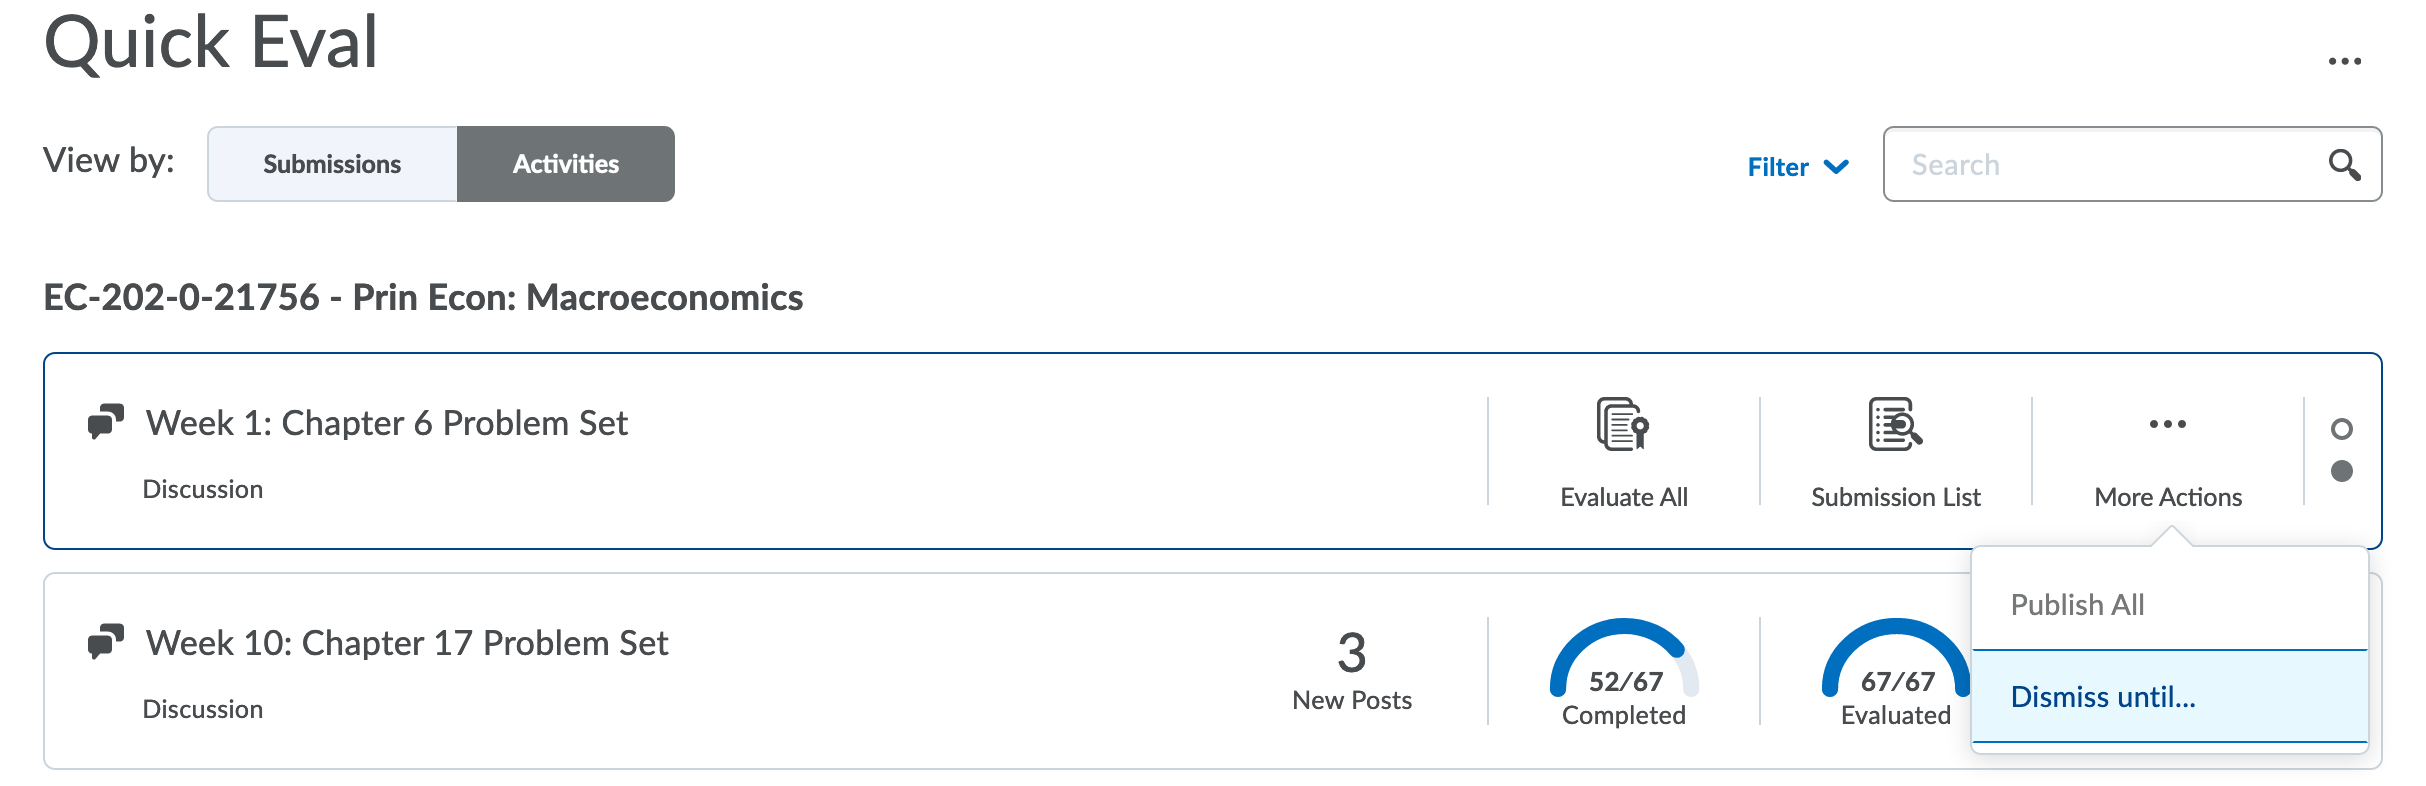Click Week 10 discussion speech bubble icon

(x=106, y=642)
